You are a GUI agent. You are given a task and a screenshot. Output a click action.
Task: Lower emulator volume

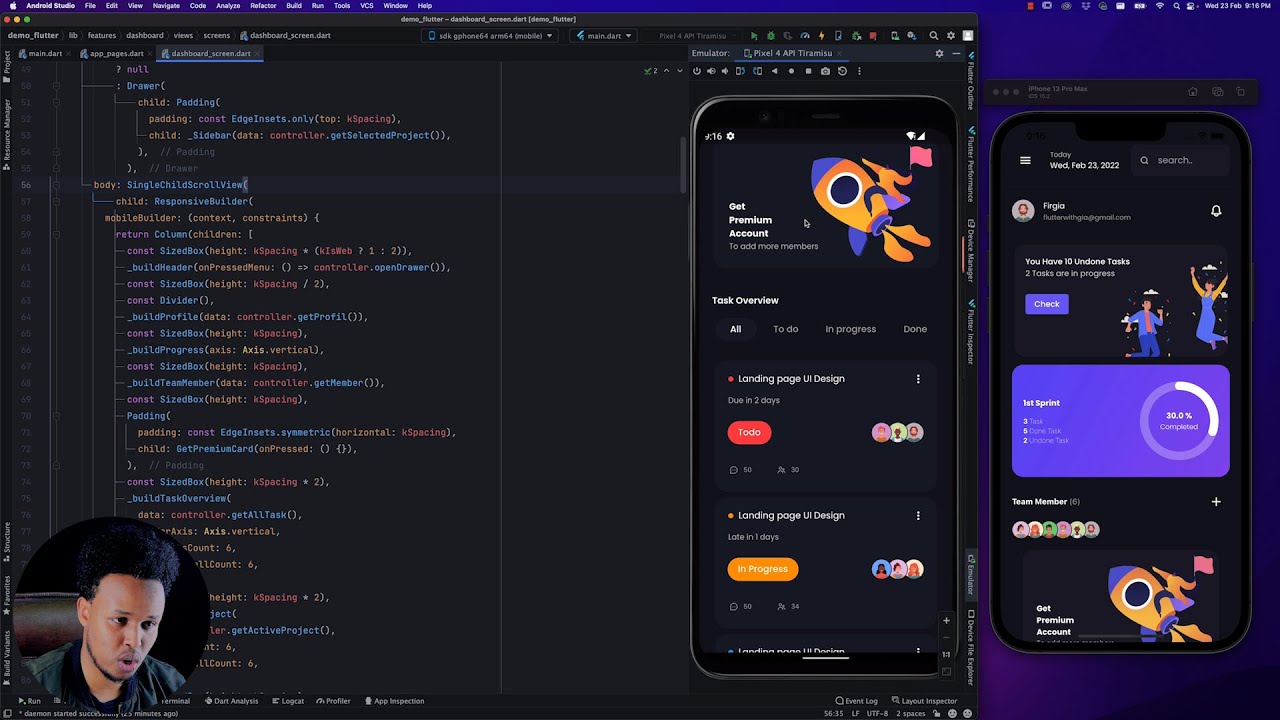[x=725, y=71]
